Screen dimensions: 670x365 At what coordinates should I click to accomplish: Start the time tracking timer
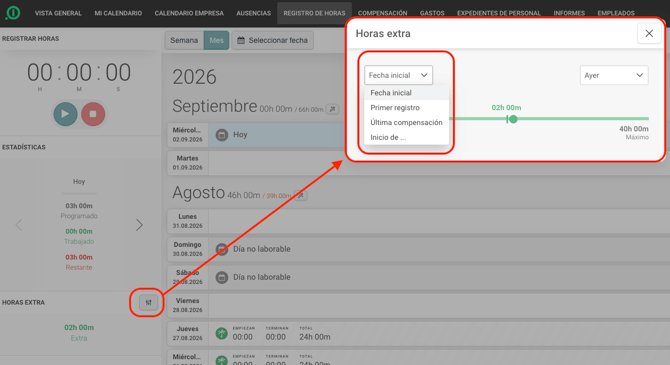pos(65,114)
